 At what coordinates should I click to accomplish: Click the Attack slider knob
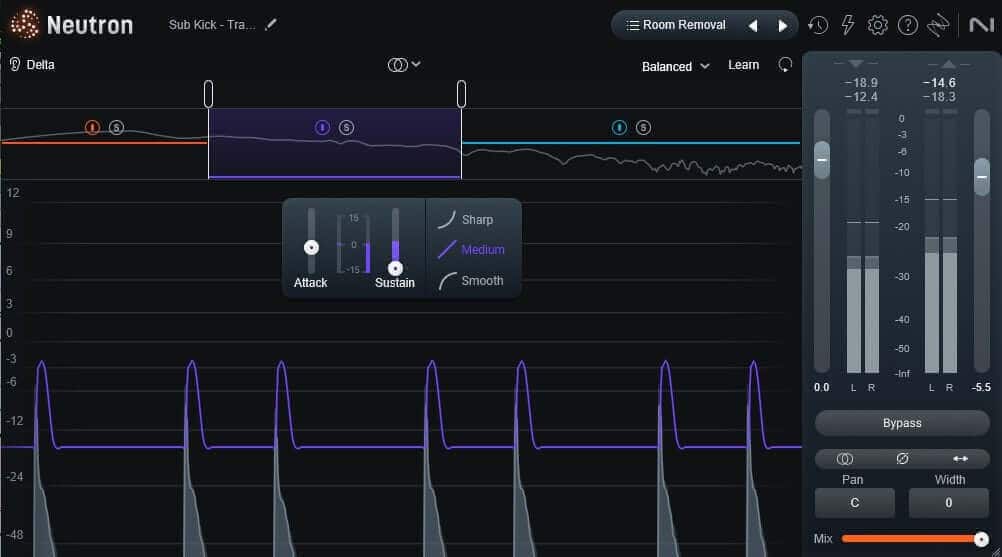pyautogui.click(x=311, y=247)
